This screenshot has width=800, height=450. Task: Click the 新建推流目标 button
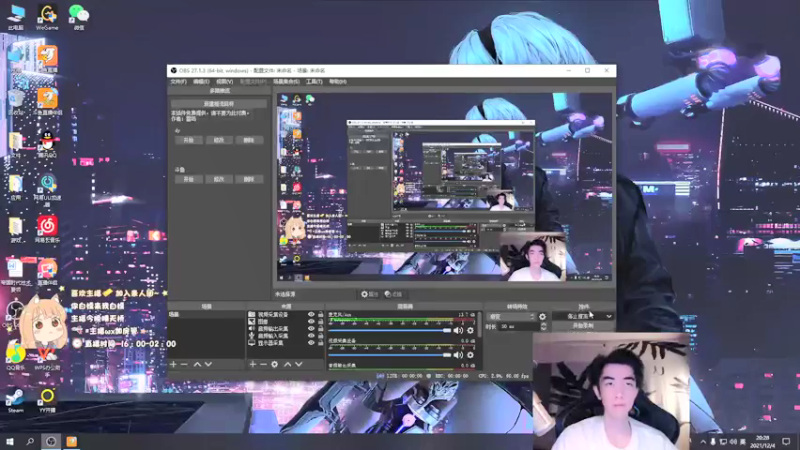coord(218,104)
